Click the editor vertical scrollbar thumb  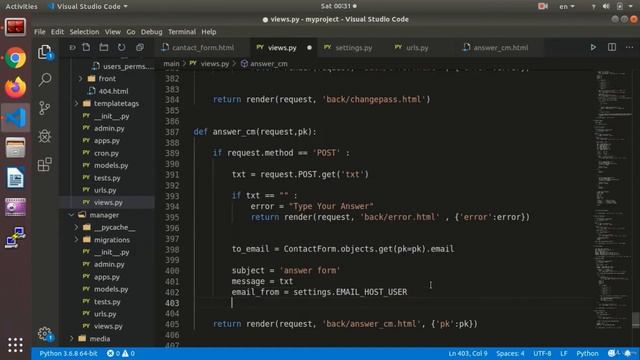click(x=636, y=320)
